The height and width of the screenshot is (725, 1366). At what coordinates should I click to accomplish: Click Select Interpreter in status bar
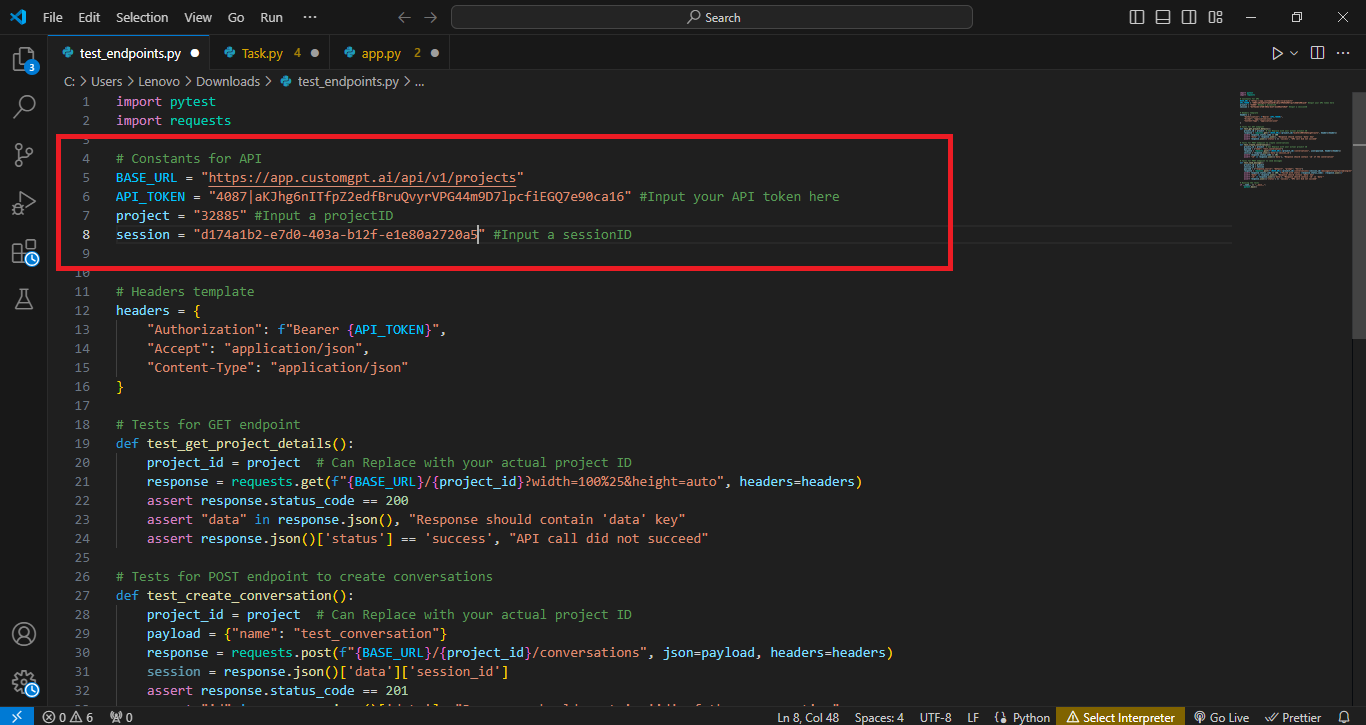pos(1120,716)
